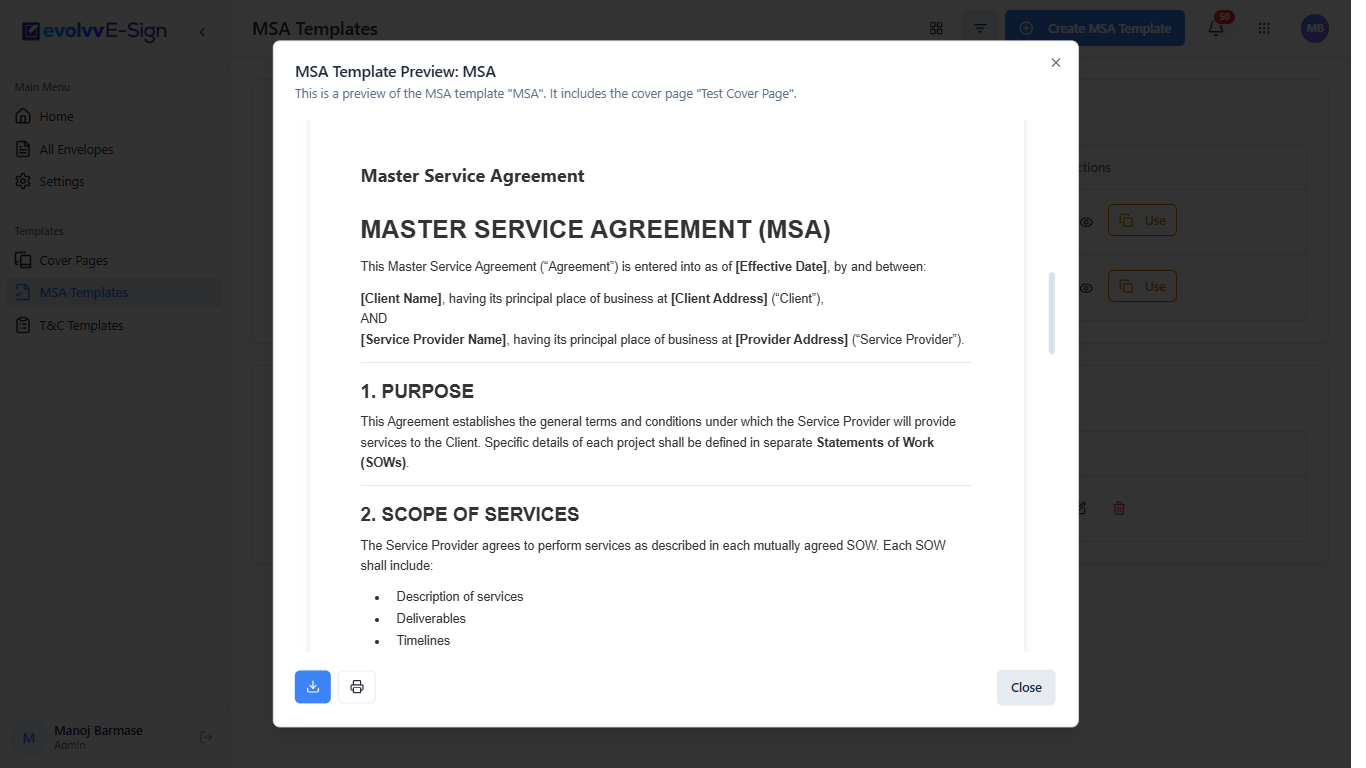
Task: Open notifications bell
Action: tap(1216, 29)
